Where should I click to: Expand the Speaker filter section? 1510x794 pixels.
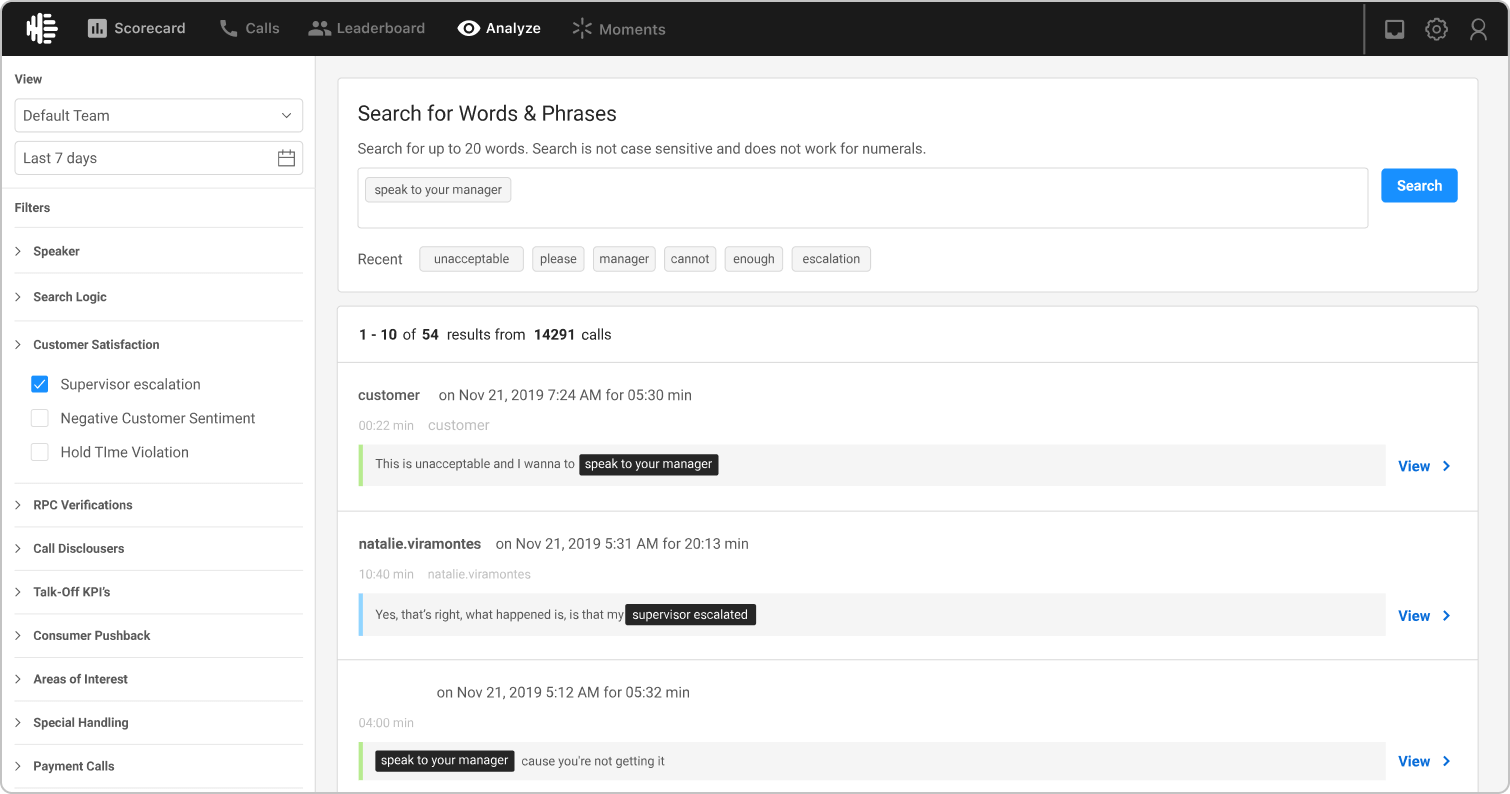[159, 251]
